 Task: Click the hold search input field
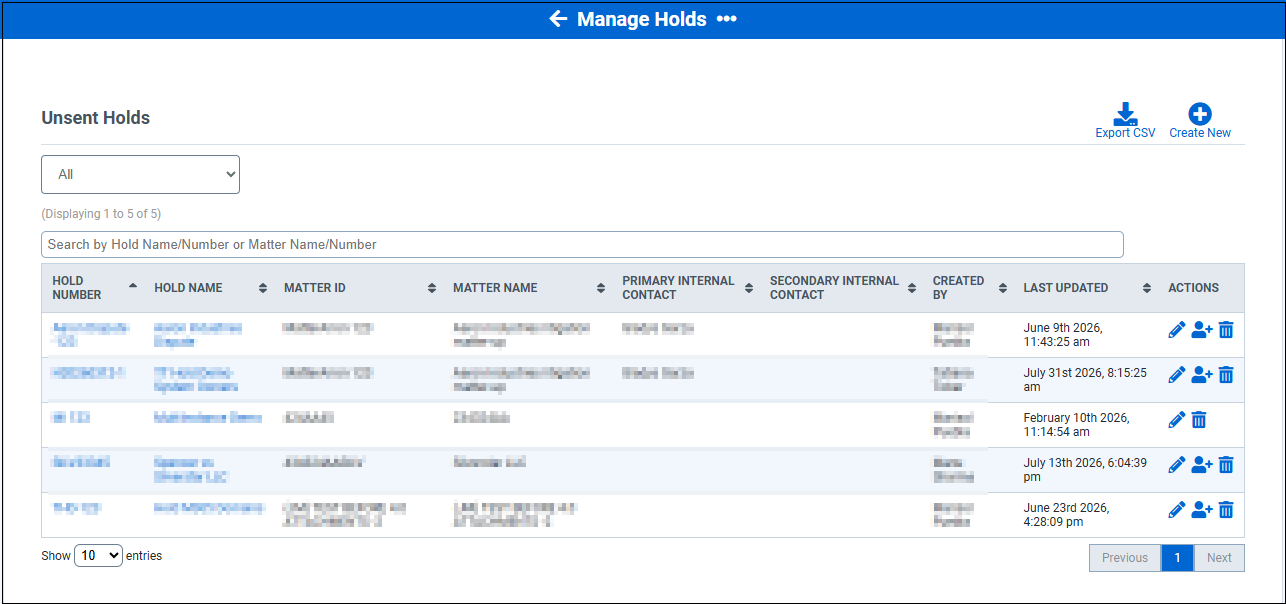tap(582, 244)
